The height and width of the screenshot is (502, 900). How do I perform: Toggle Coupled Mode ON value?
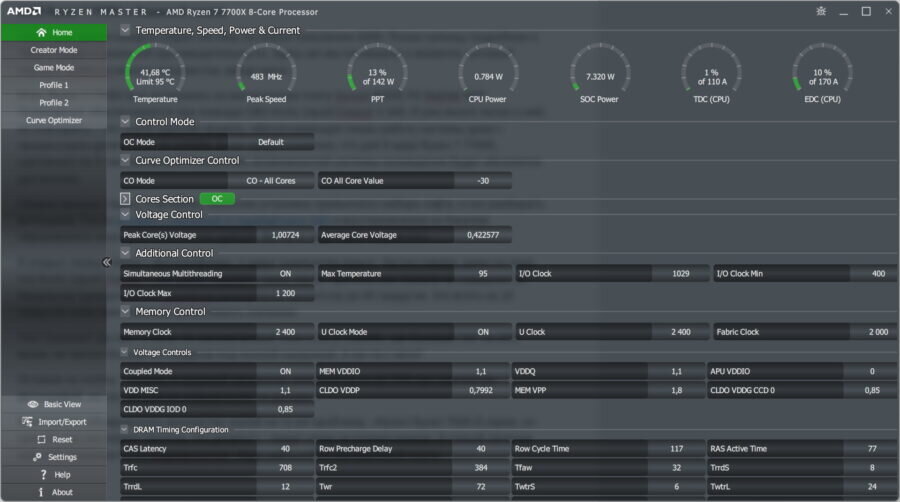[285, 371]
